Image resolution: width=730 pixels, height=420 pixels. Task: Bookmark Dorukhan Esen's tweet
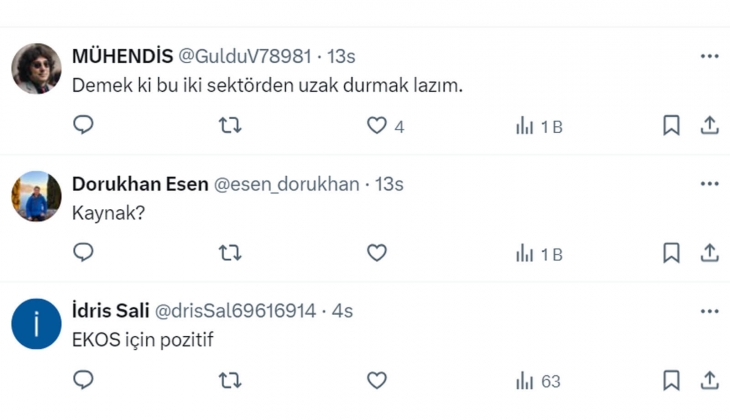click(x=672, y=254)
